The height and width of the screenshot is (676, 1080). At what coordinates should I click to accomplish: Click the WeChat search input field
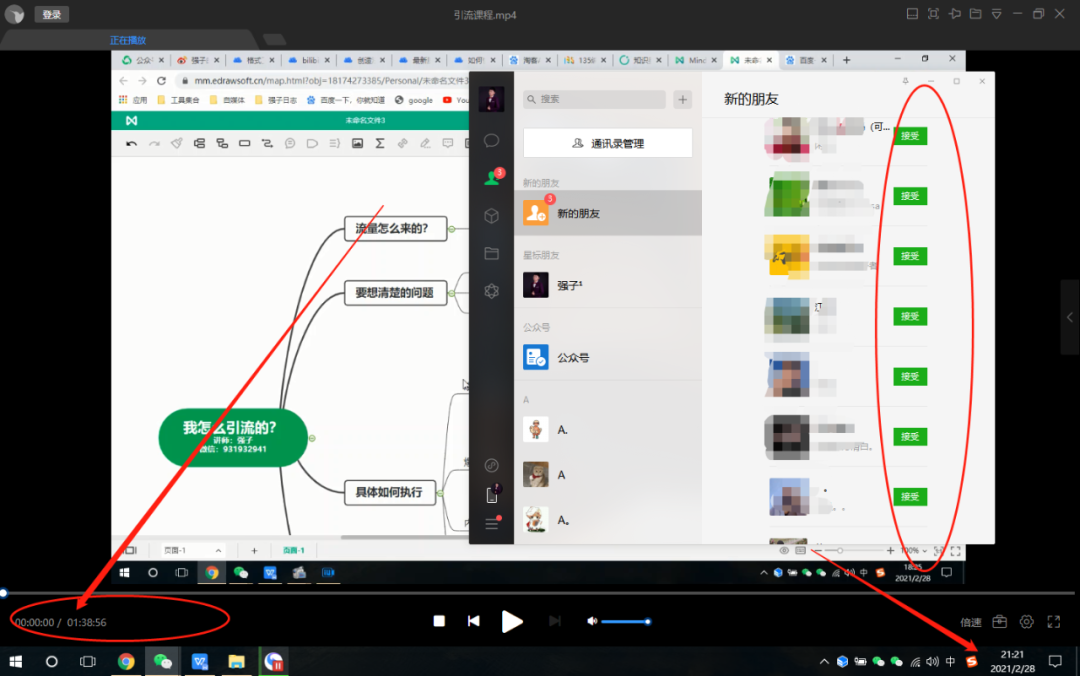(x=593, y=100)
